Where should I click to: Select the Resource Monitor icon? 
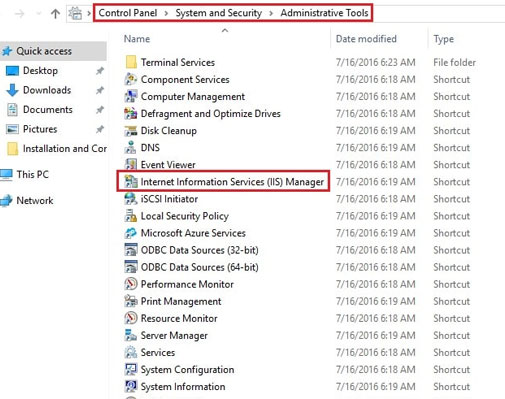[131, 318]
